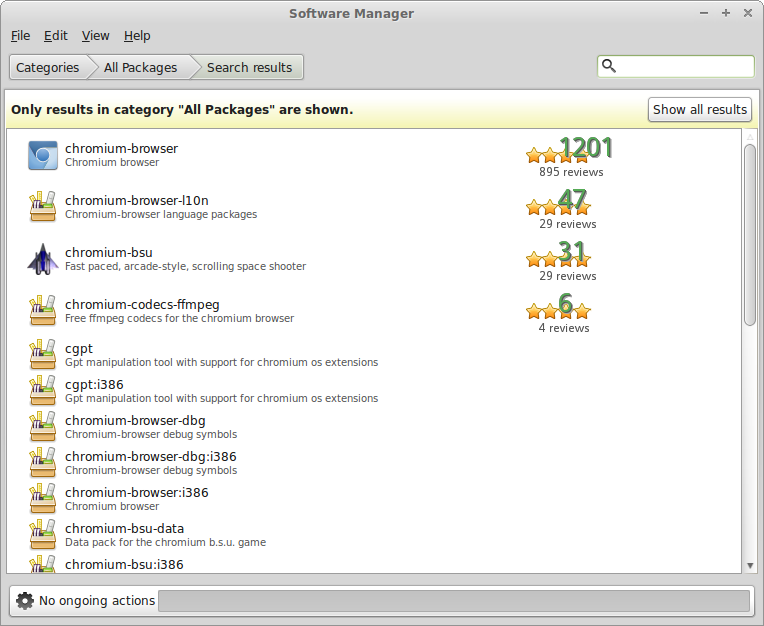Click the chromium-browser-dbg:i386 package icon
Viewport: 764px width, 626px height.
[43, 463]
